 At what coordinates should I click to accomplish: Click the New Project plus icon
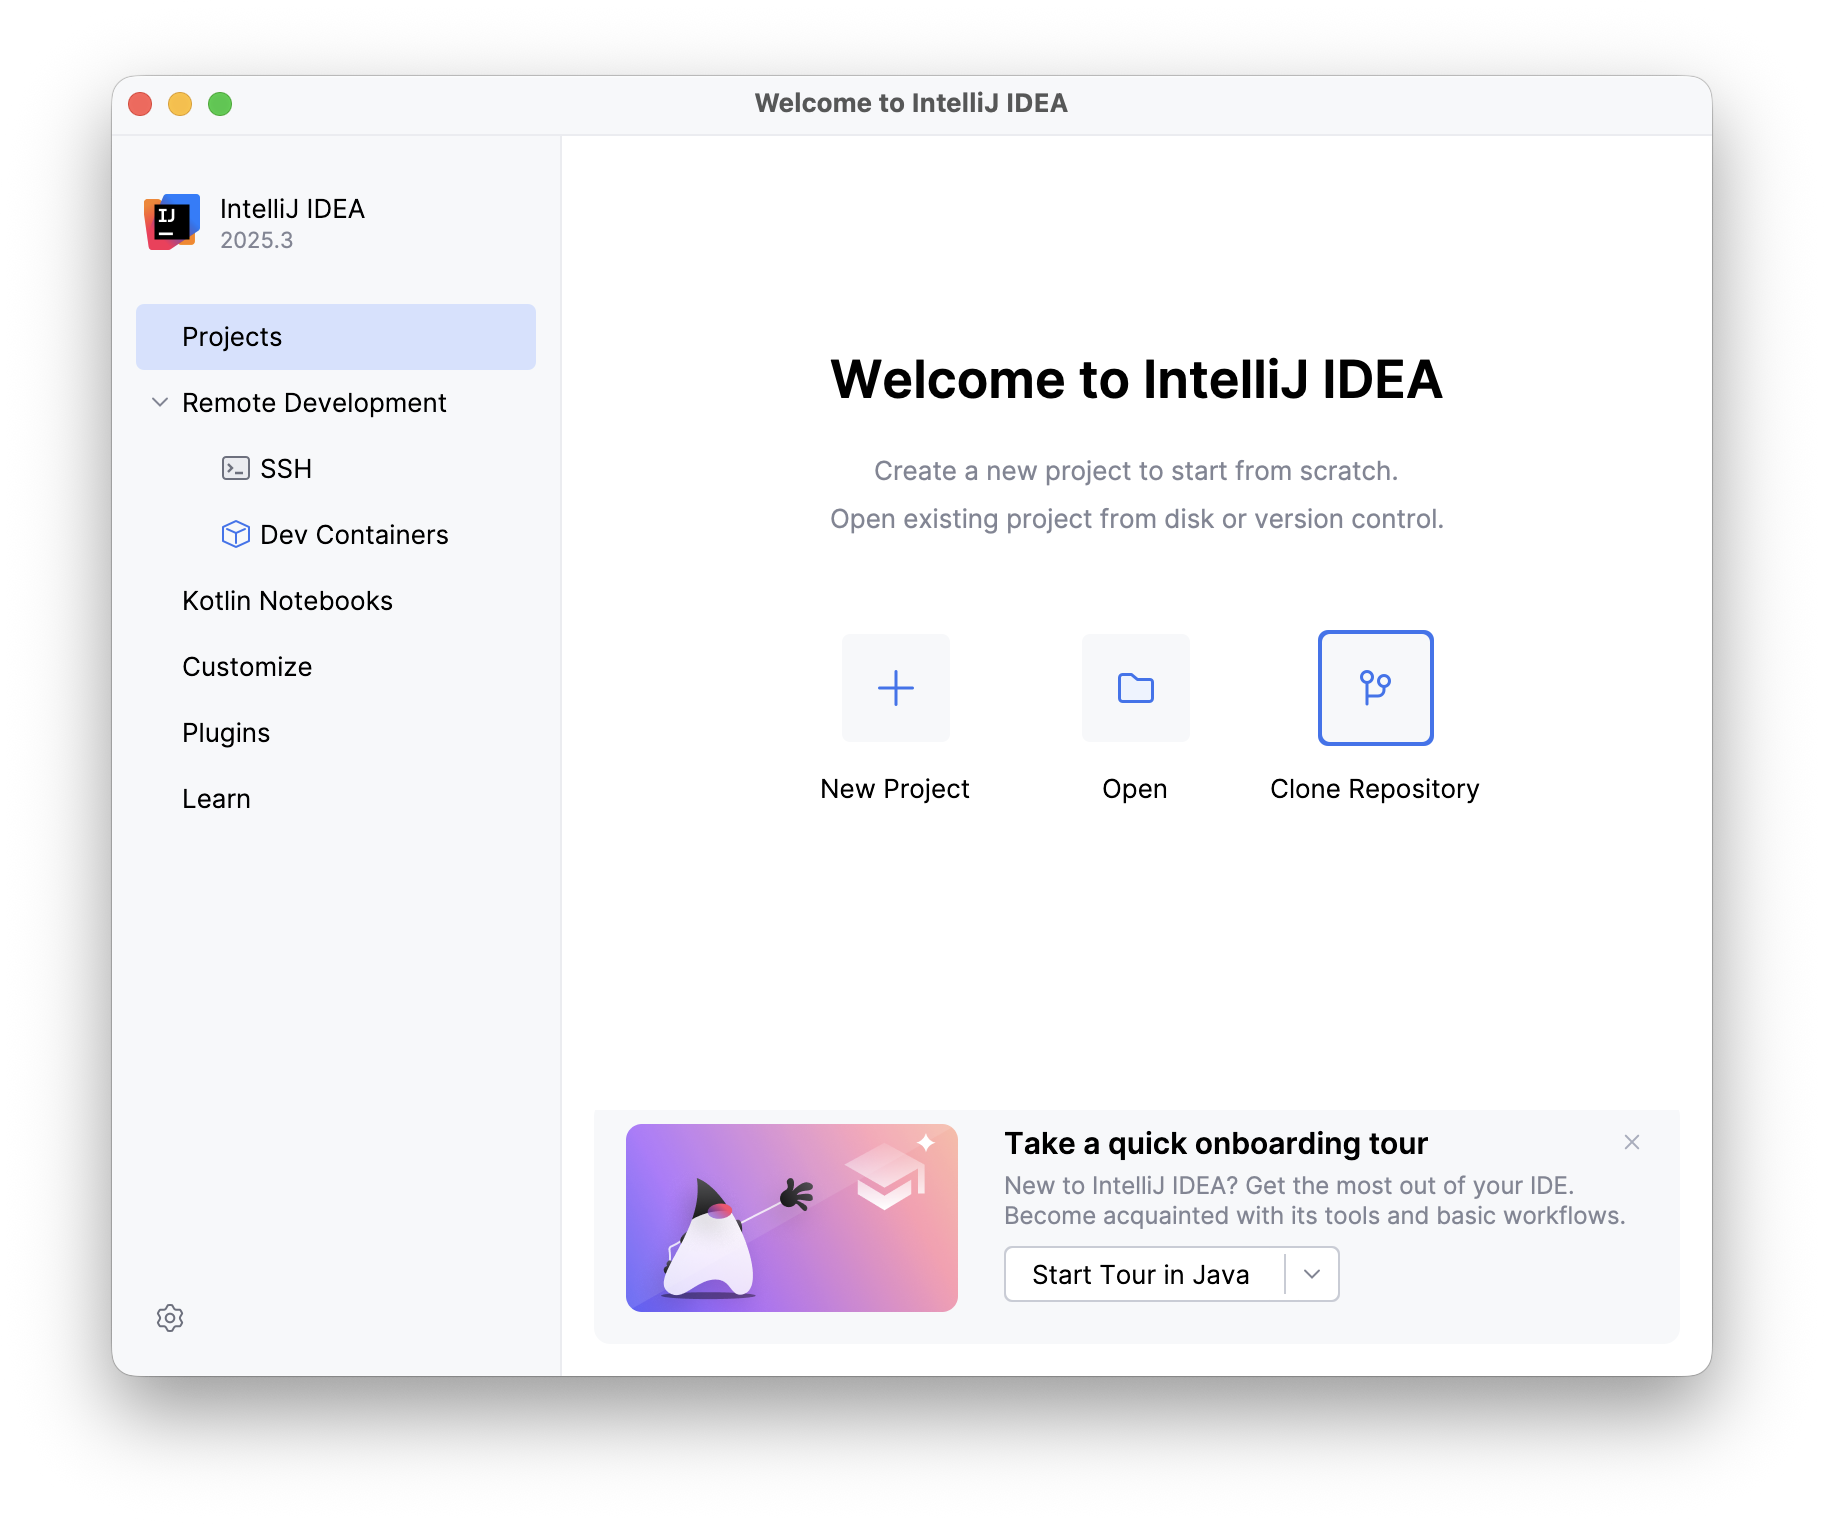point(895,688)
